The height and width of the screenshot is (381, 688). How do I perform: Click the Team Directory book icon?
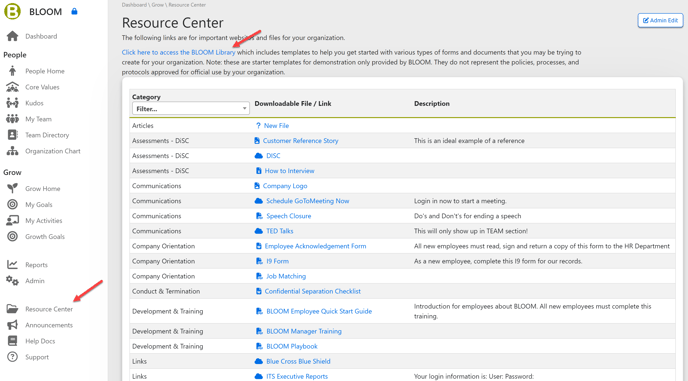tap(12, 135)
